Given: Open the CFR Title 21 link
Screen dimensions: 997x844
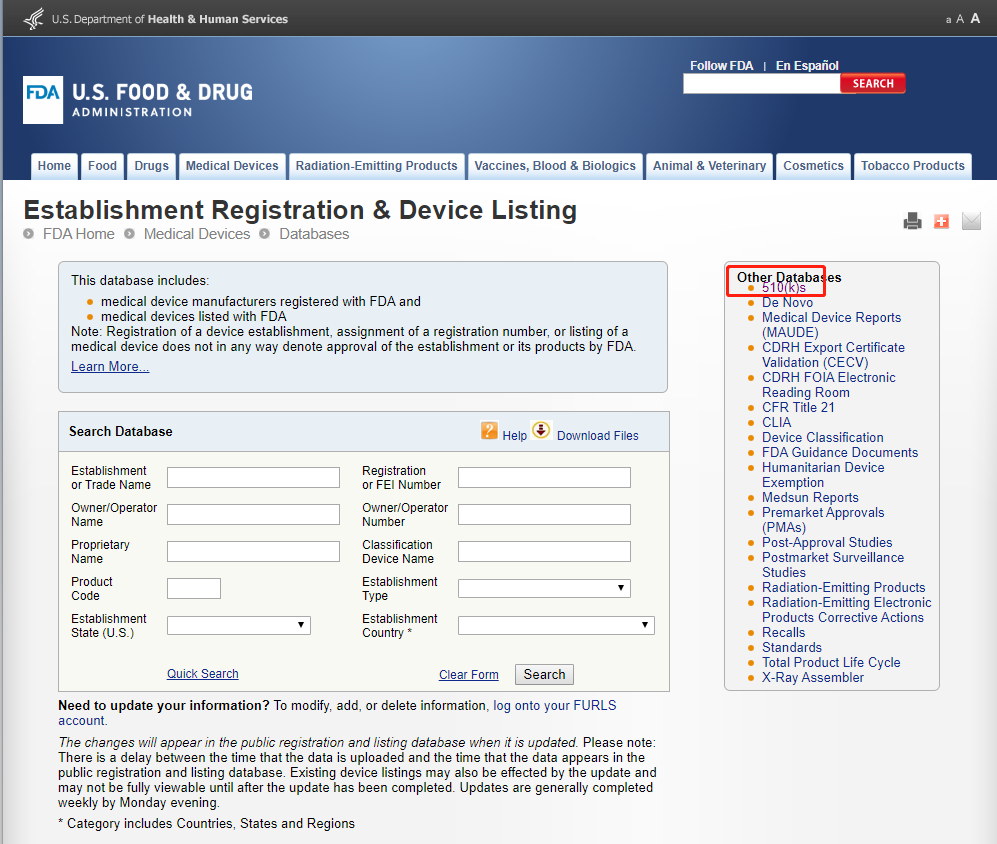Looking at the screenshot, I should click(x=798, y=408).
